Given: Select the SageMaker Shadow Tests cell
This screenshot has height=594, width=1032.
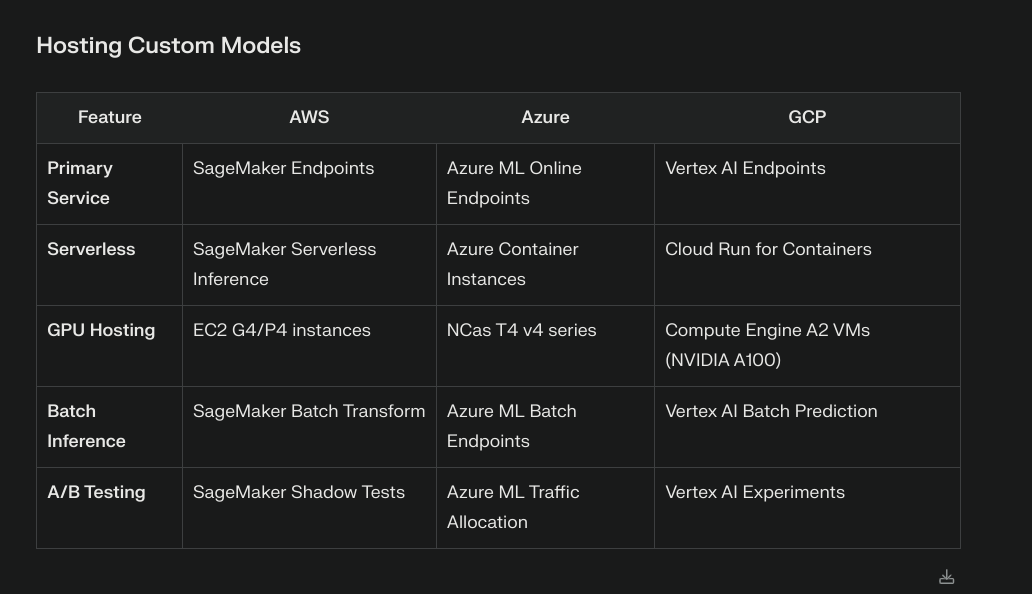Looking at the screenshot, I should [309, 508].
